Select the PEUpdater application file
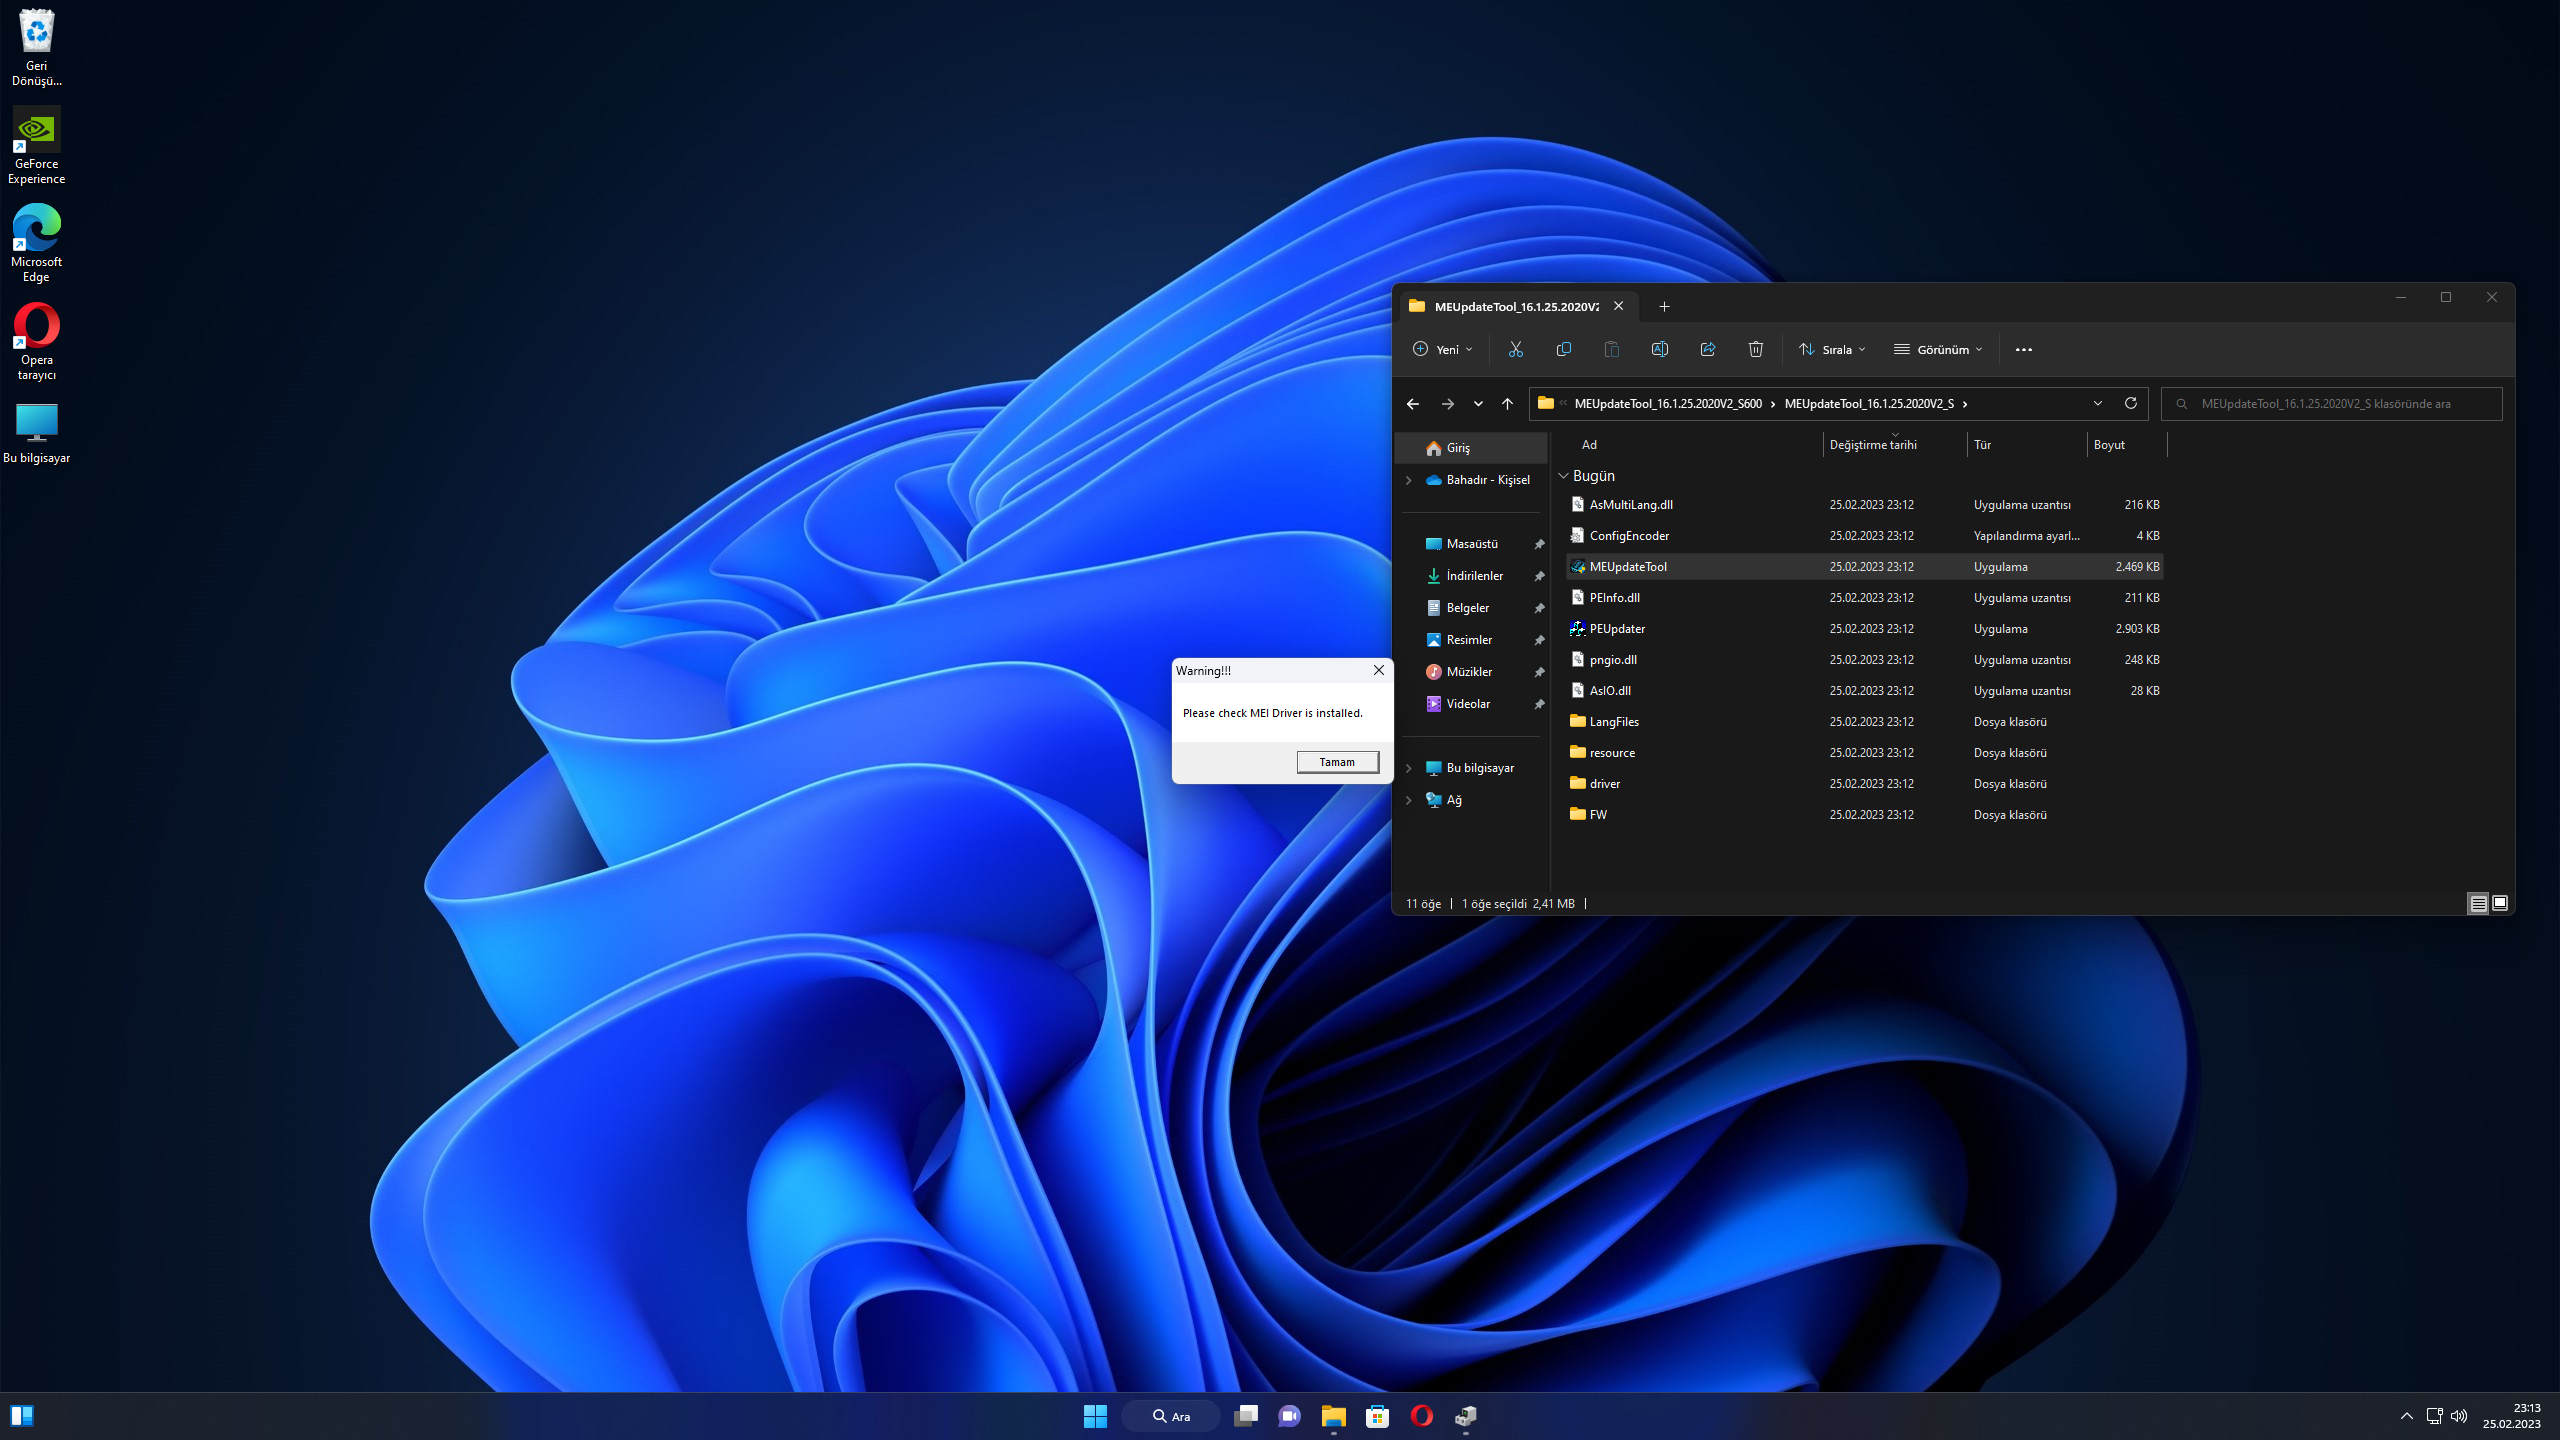 pyautogui.click(x=1617, y=629)
